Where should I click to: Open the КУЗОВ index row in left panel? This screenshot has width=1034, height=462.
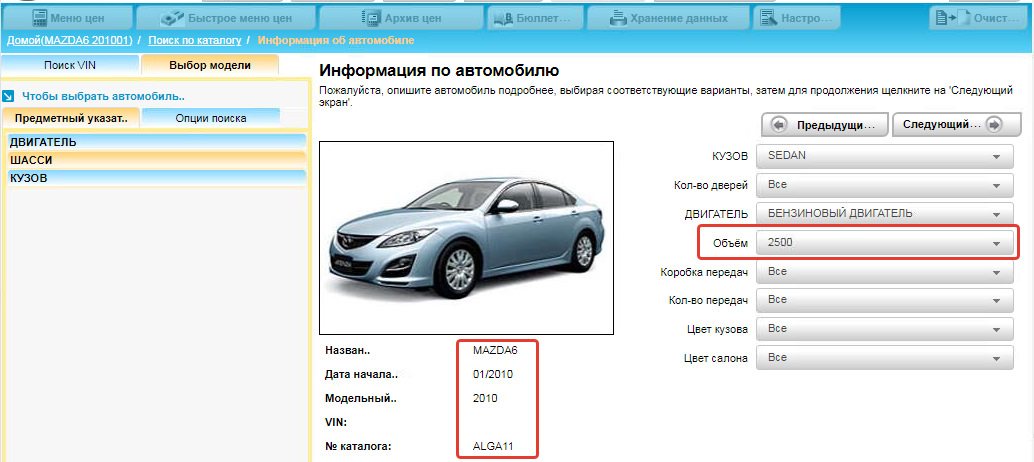click(157, 177)
